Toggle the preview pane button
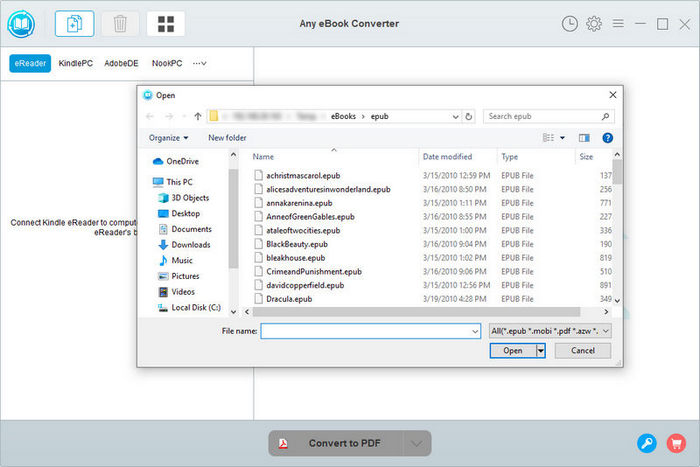 point(584,137)
